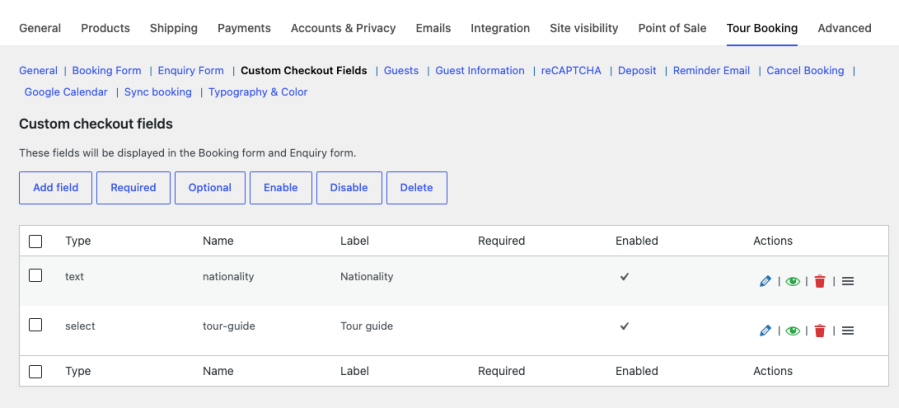Open the General settings tab
The height and width of the screenshot is (408, 899).
pyautogui.click(x=40, y=28)
